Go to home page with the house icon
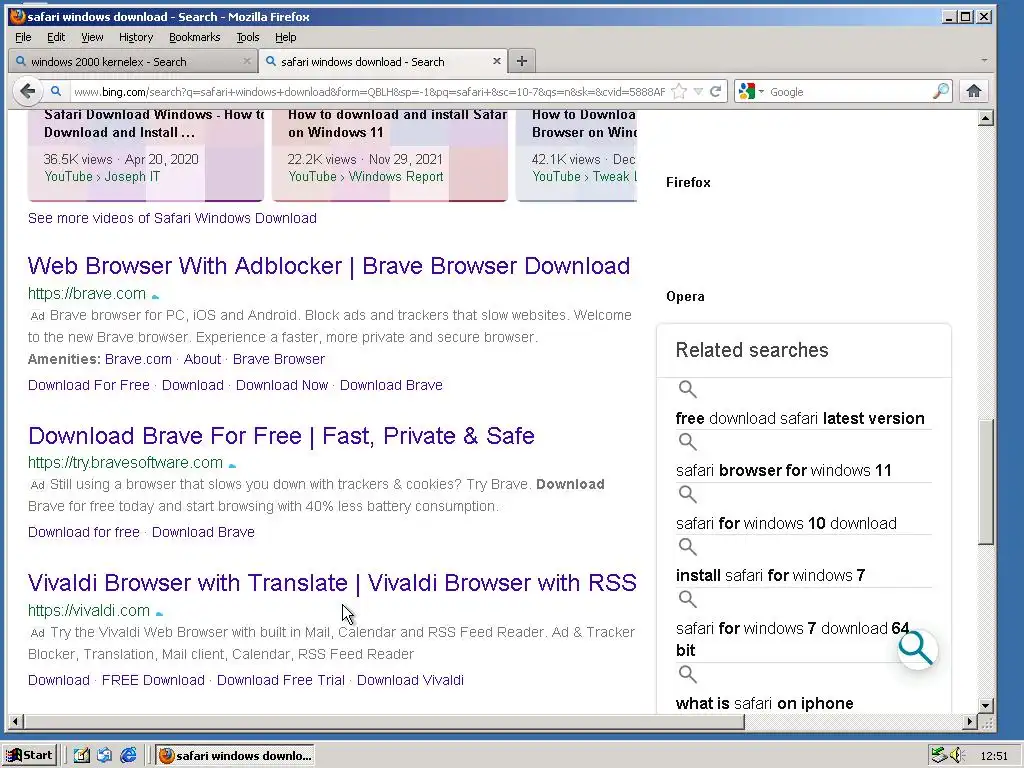The height and width of the screenshot is (768, 1024). tap(974, 91)
